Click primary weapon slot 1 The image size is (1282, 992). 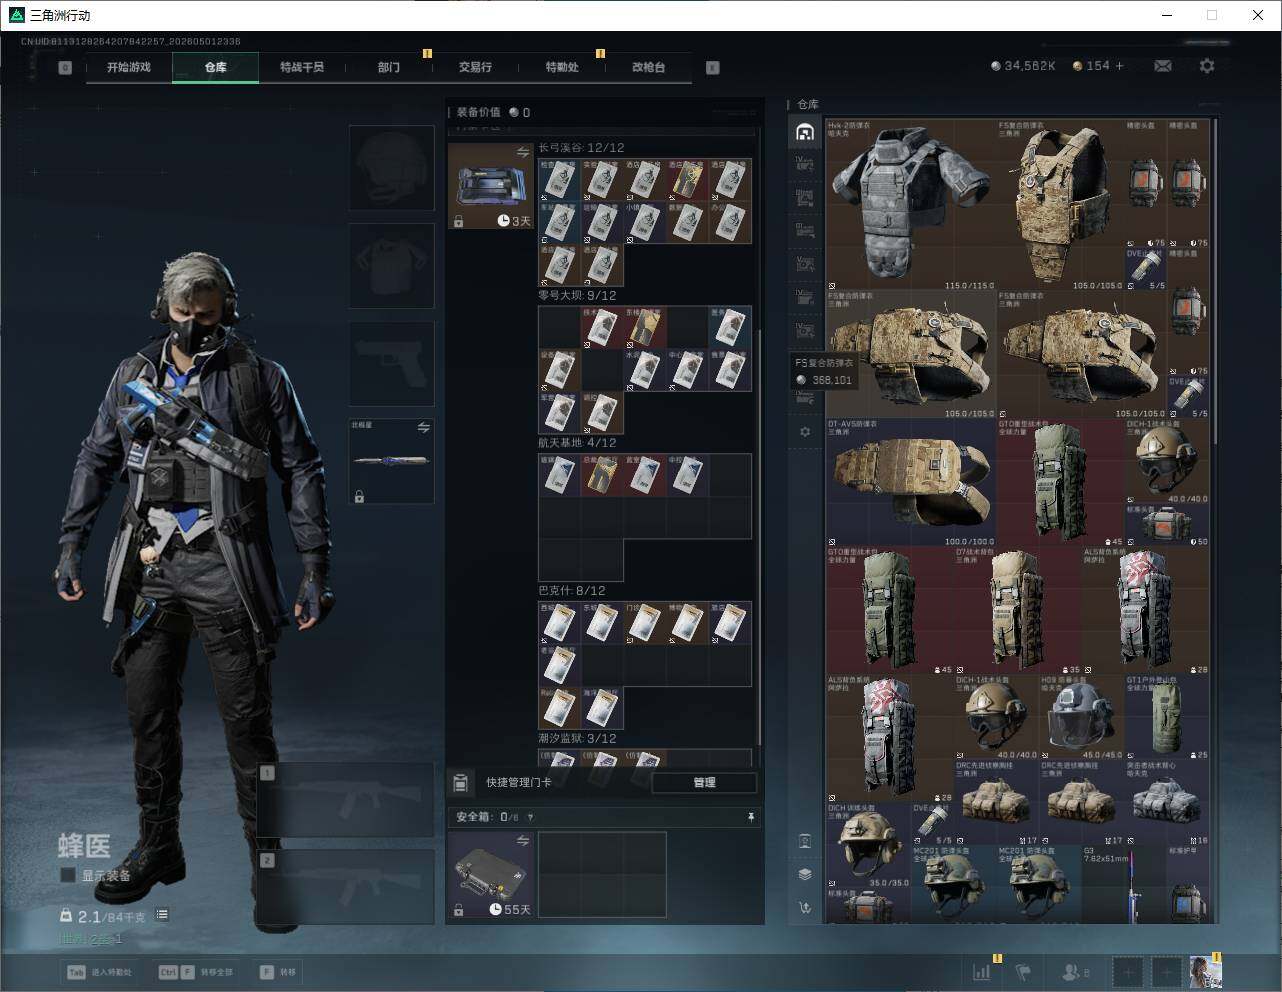tap(345, 800)
